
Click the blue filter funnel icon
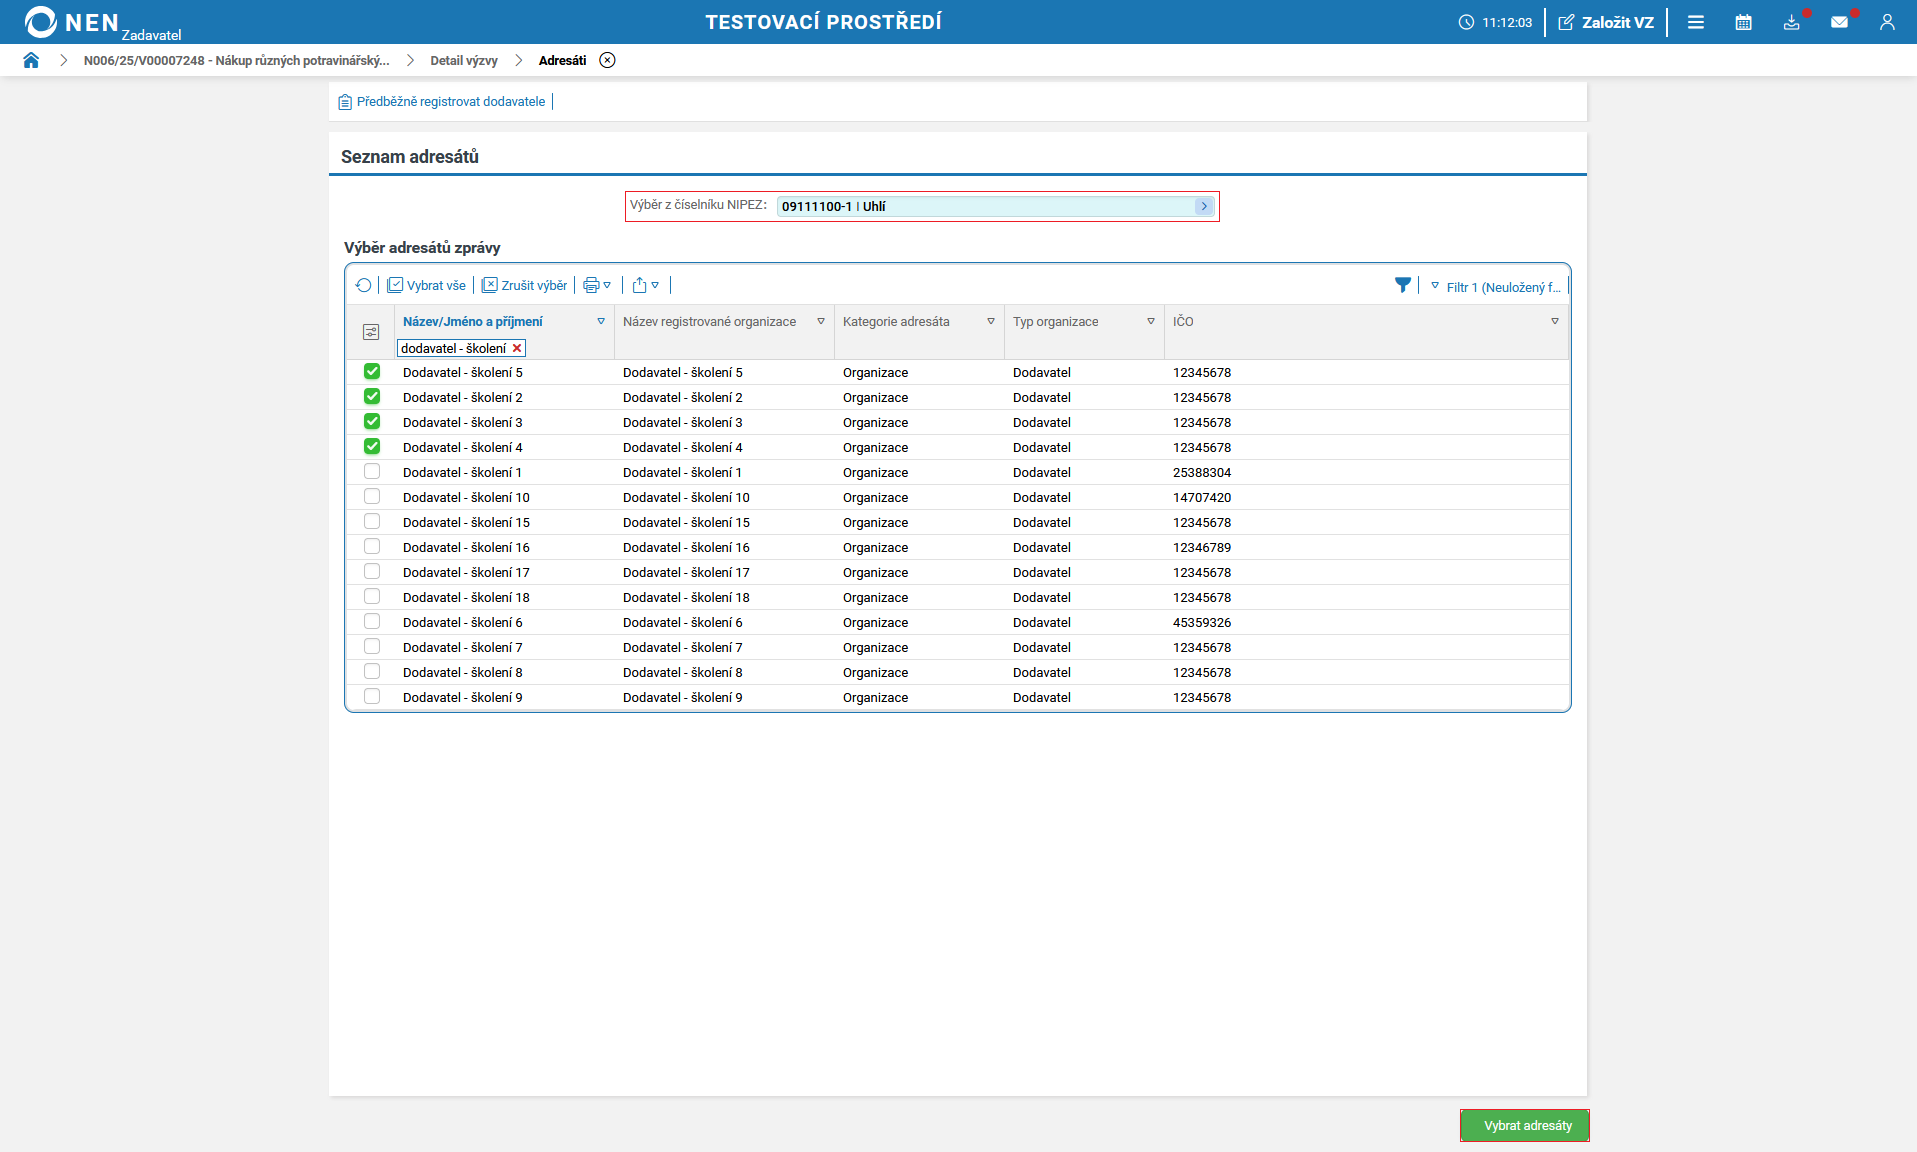point(1402,285)
